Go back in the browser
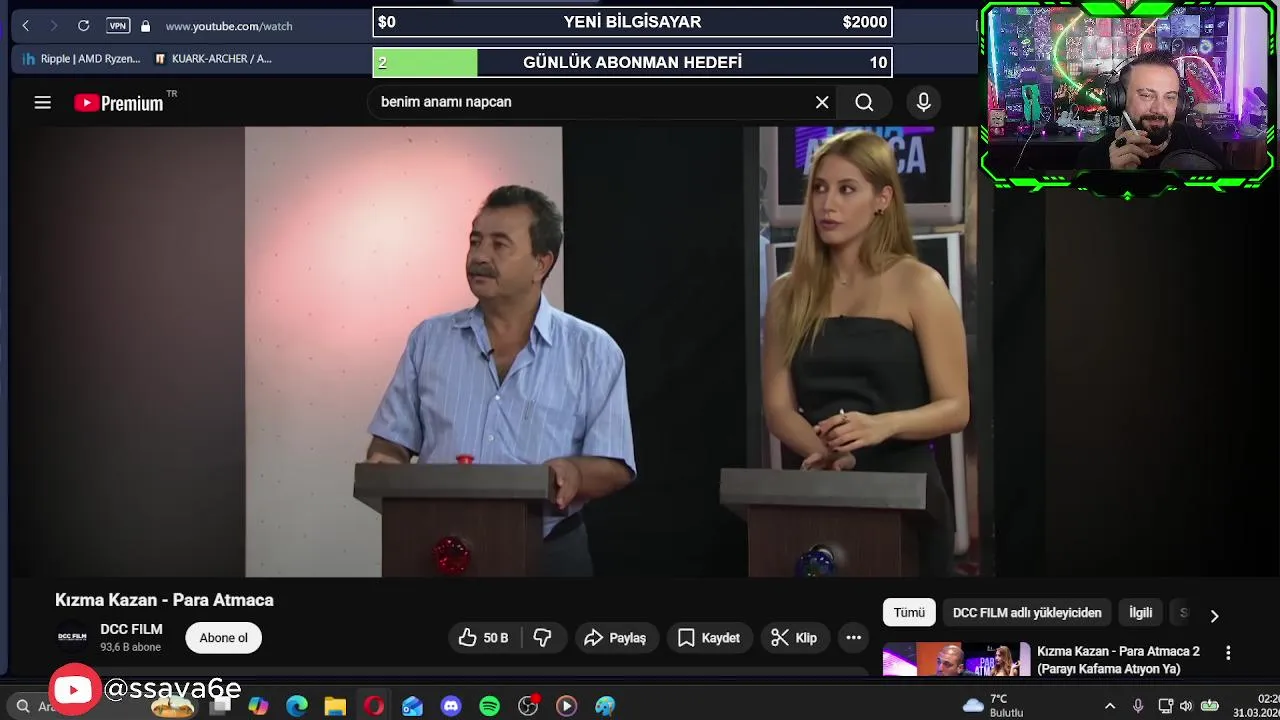 (26, 26)
